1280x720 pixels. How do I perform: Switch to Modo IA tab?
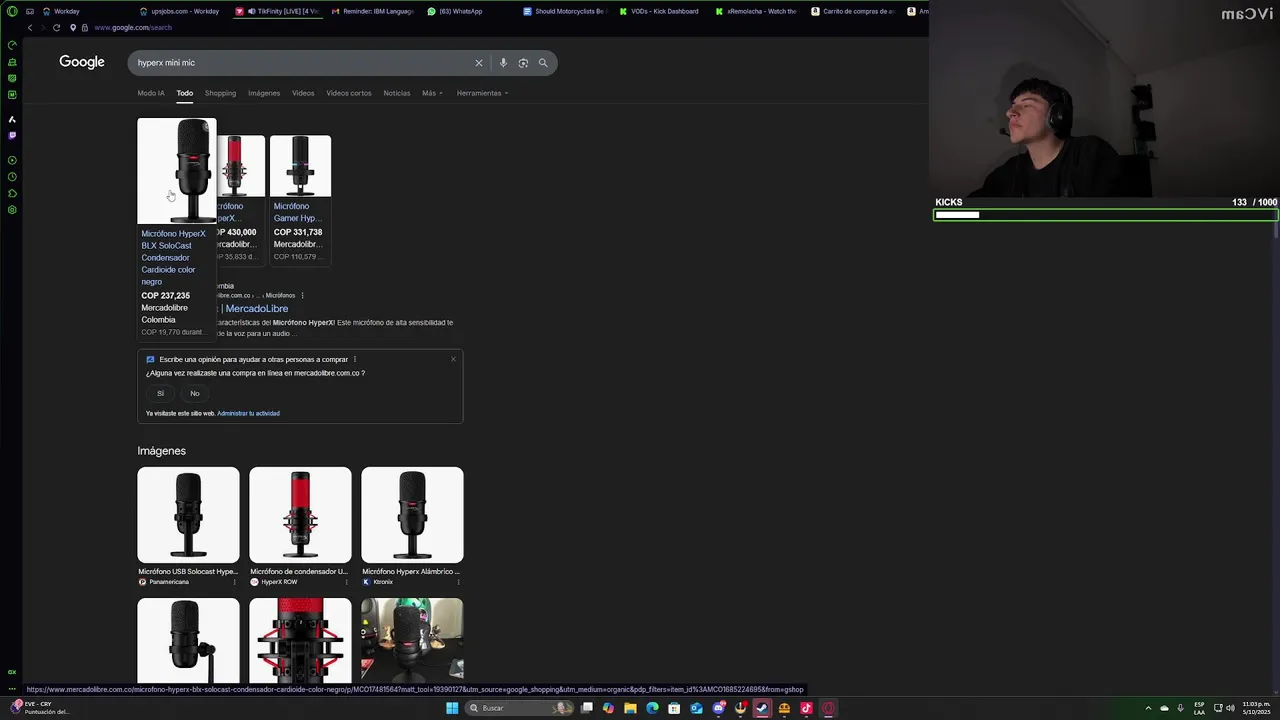tap(151, 93)
